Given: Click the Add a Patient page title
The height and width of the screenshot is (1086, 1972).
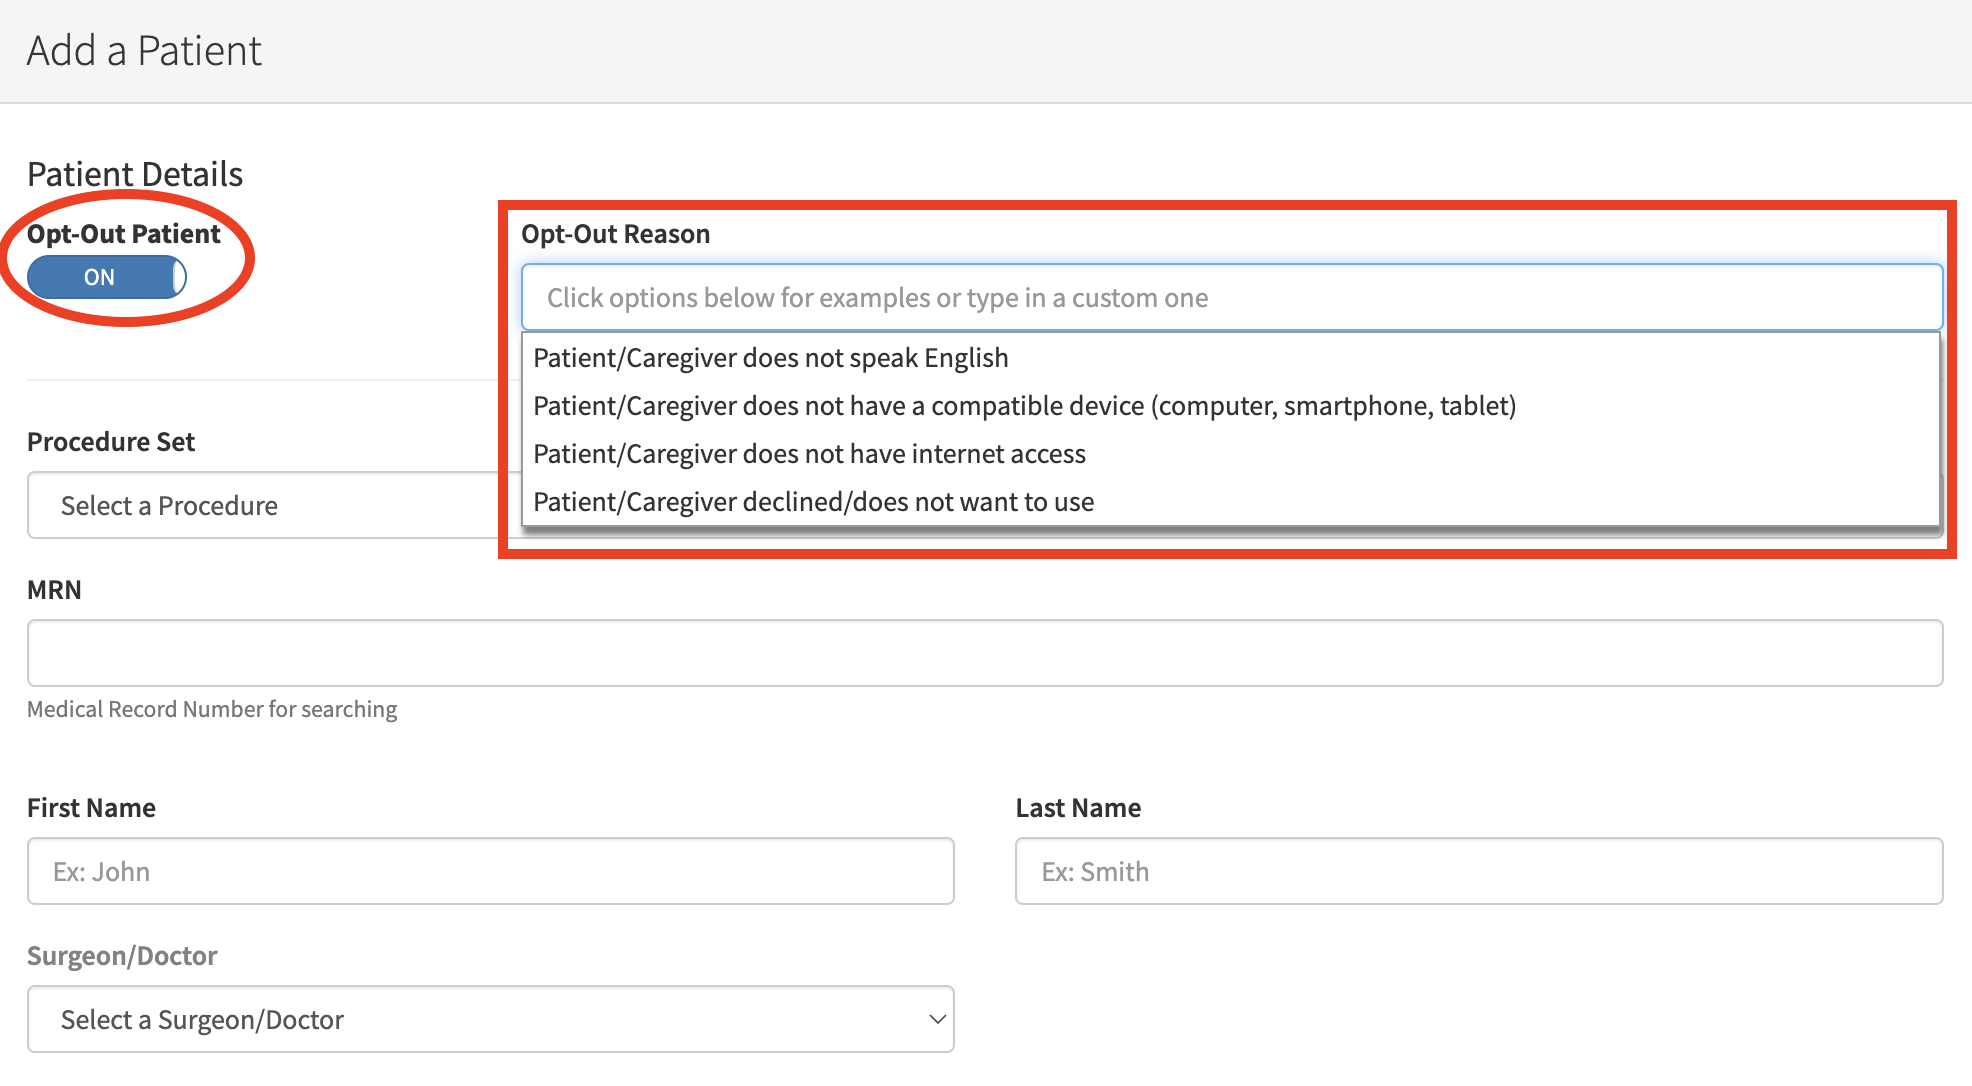Looking at the screenshot, I should point(144,51).
